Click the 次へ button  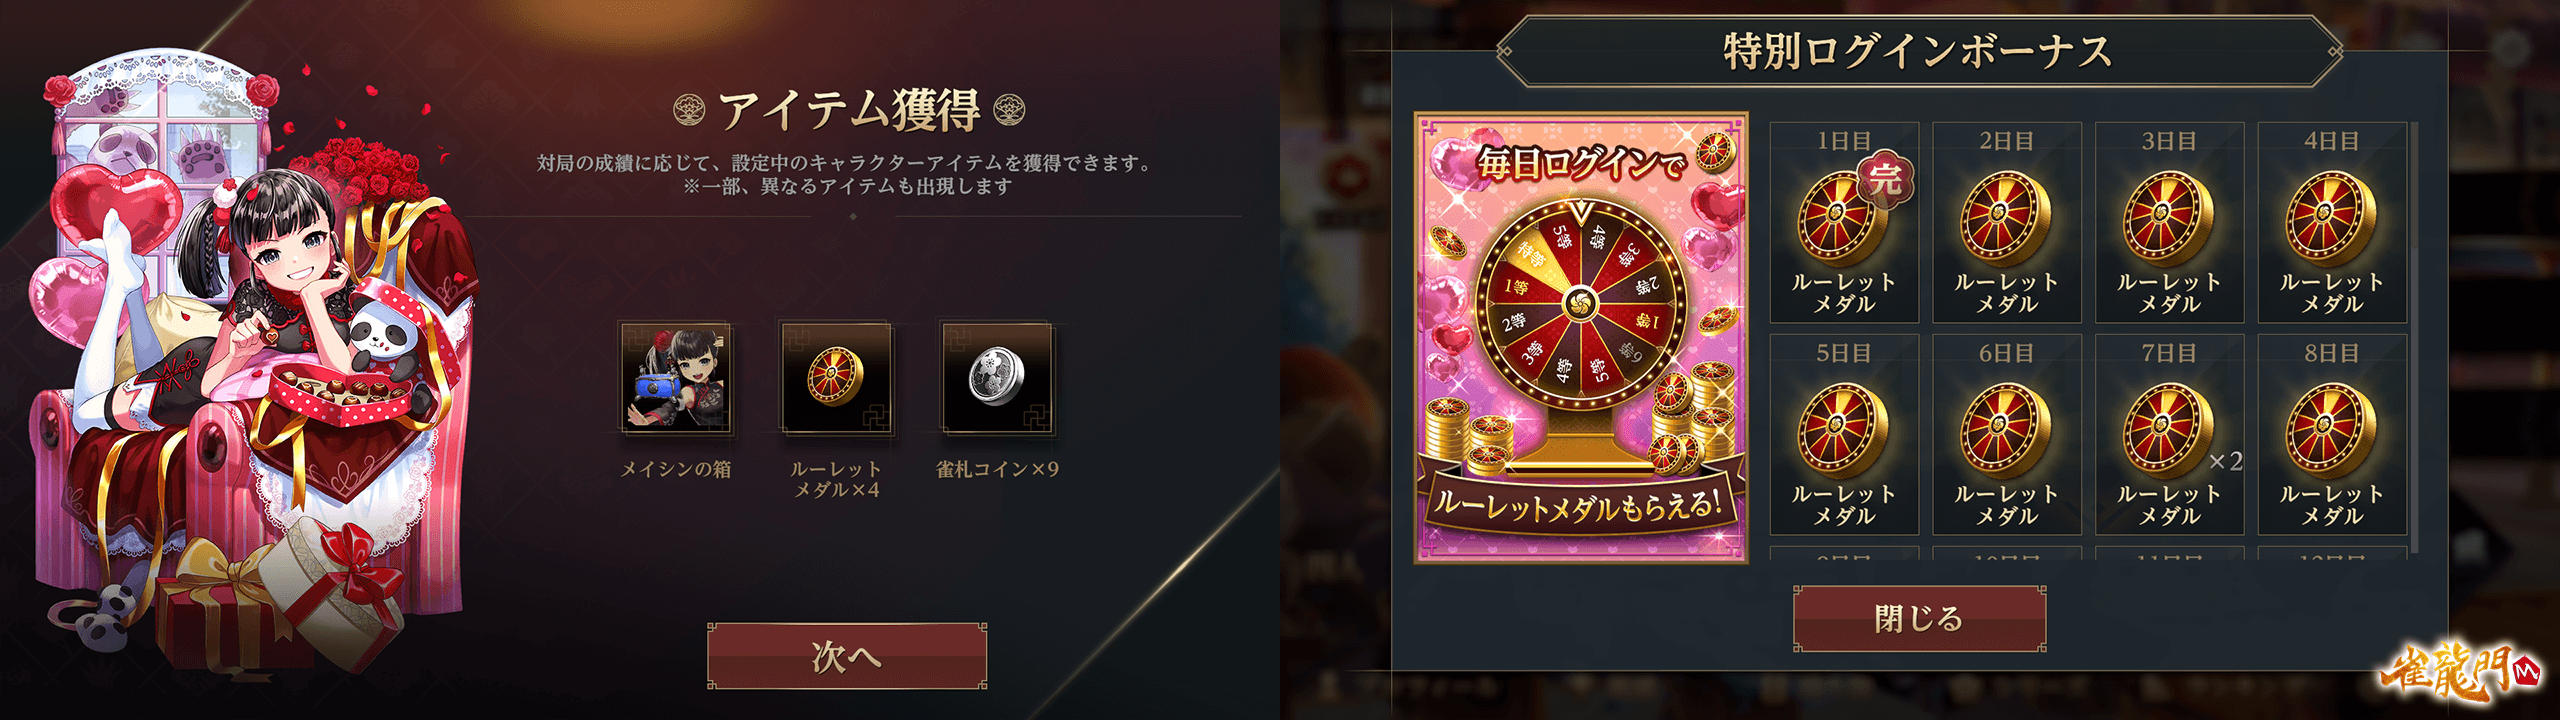tap(847, 656)
